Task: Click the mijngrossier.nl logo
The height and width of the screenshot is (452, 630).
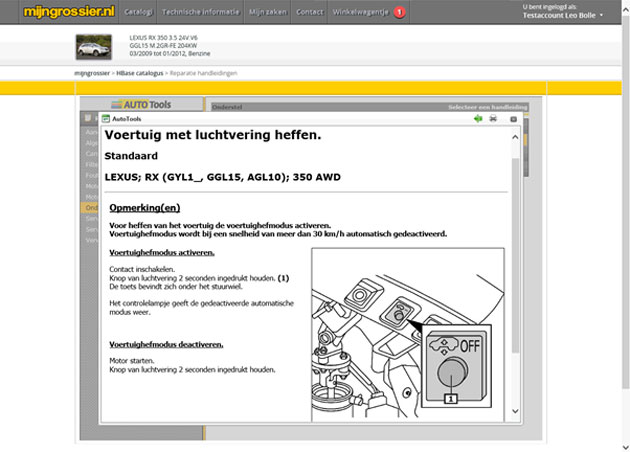Action: click(x=69, y=12)
